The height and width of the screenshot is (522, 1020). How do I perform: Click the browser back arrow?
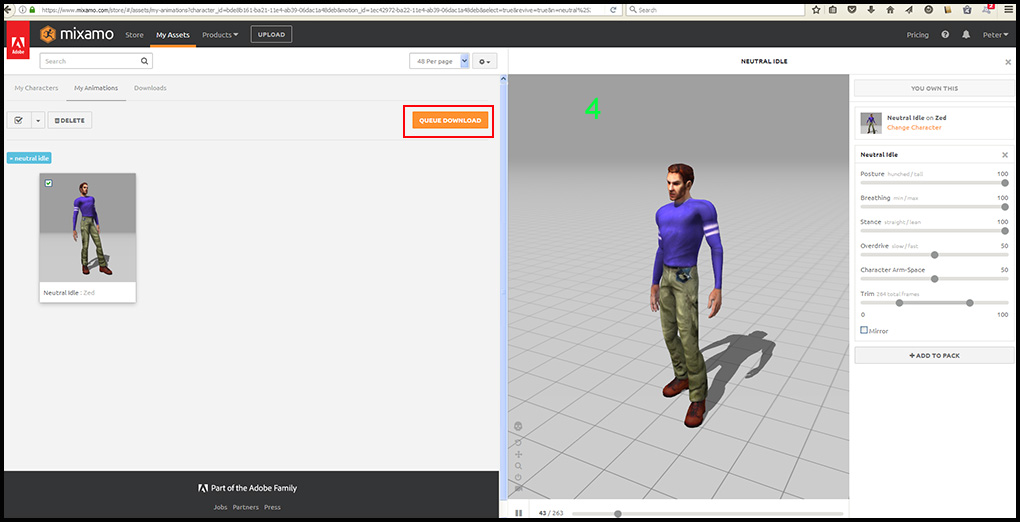pos(8,10)
